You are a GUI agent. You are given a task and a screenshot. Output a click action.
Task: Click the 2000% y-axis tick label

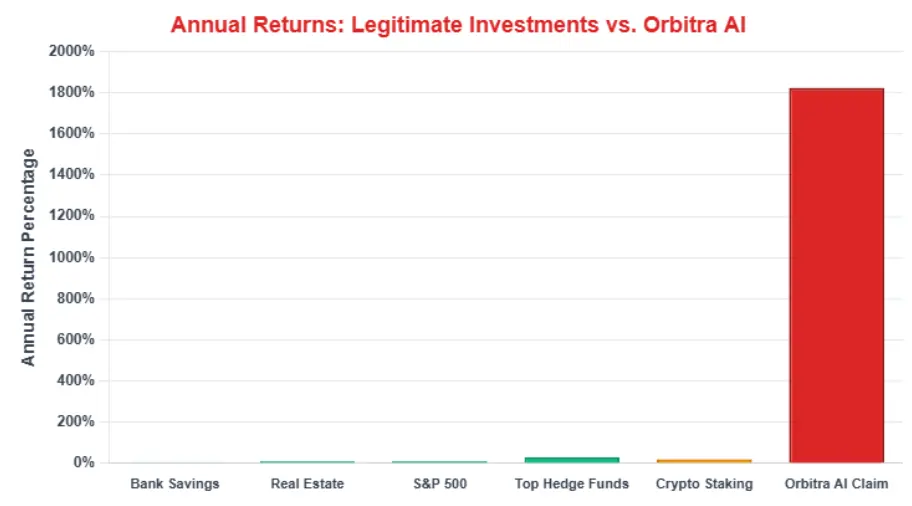coord(72,51)
